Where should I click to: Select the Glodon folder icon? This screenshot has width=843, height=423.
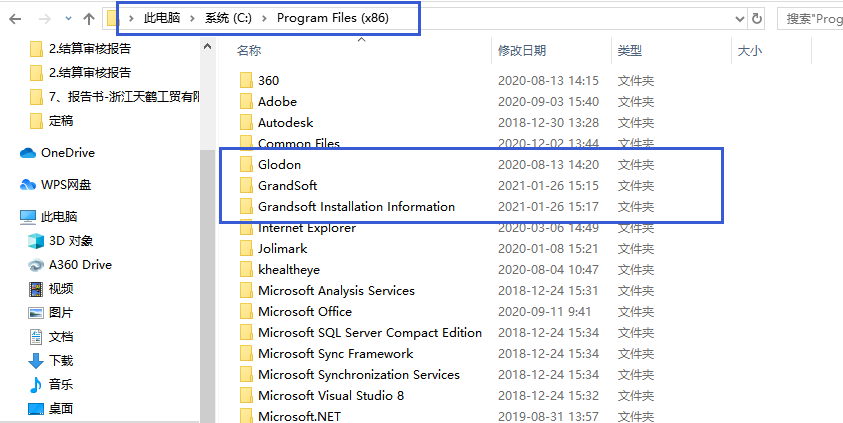[x=246, y=164]
